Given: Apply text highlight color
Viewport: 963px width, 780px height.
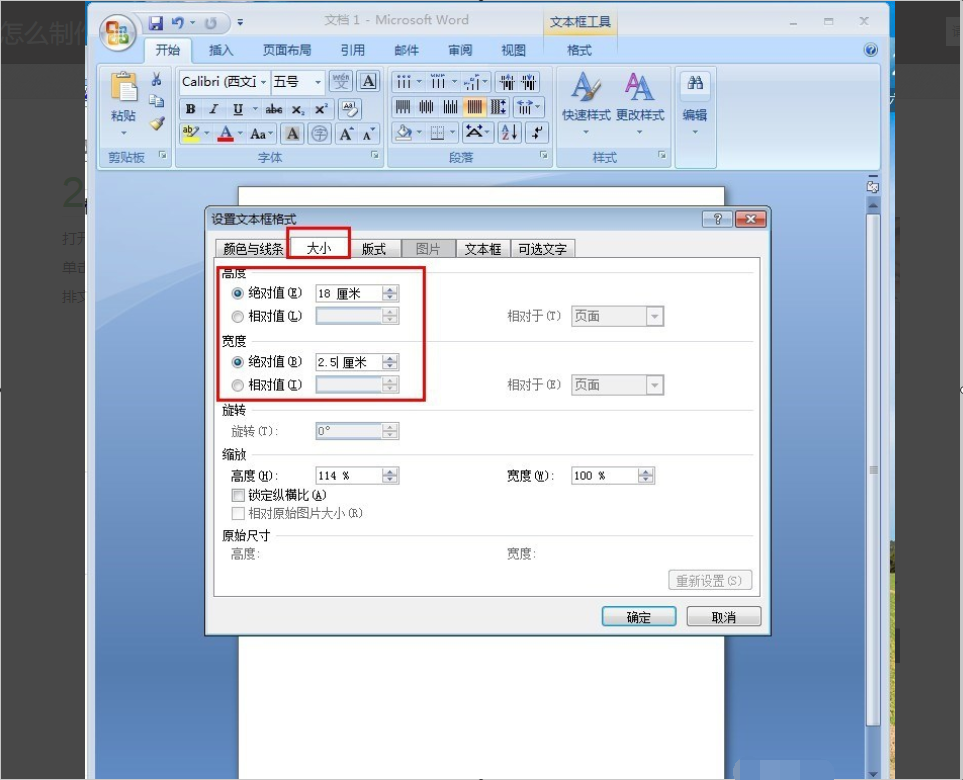Looking at the screenshot, I should tap(190, 133).
